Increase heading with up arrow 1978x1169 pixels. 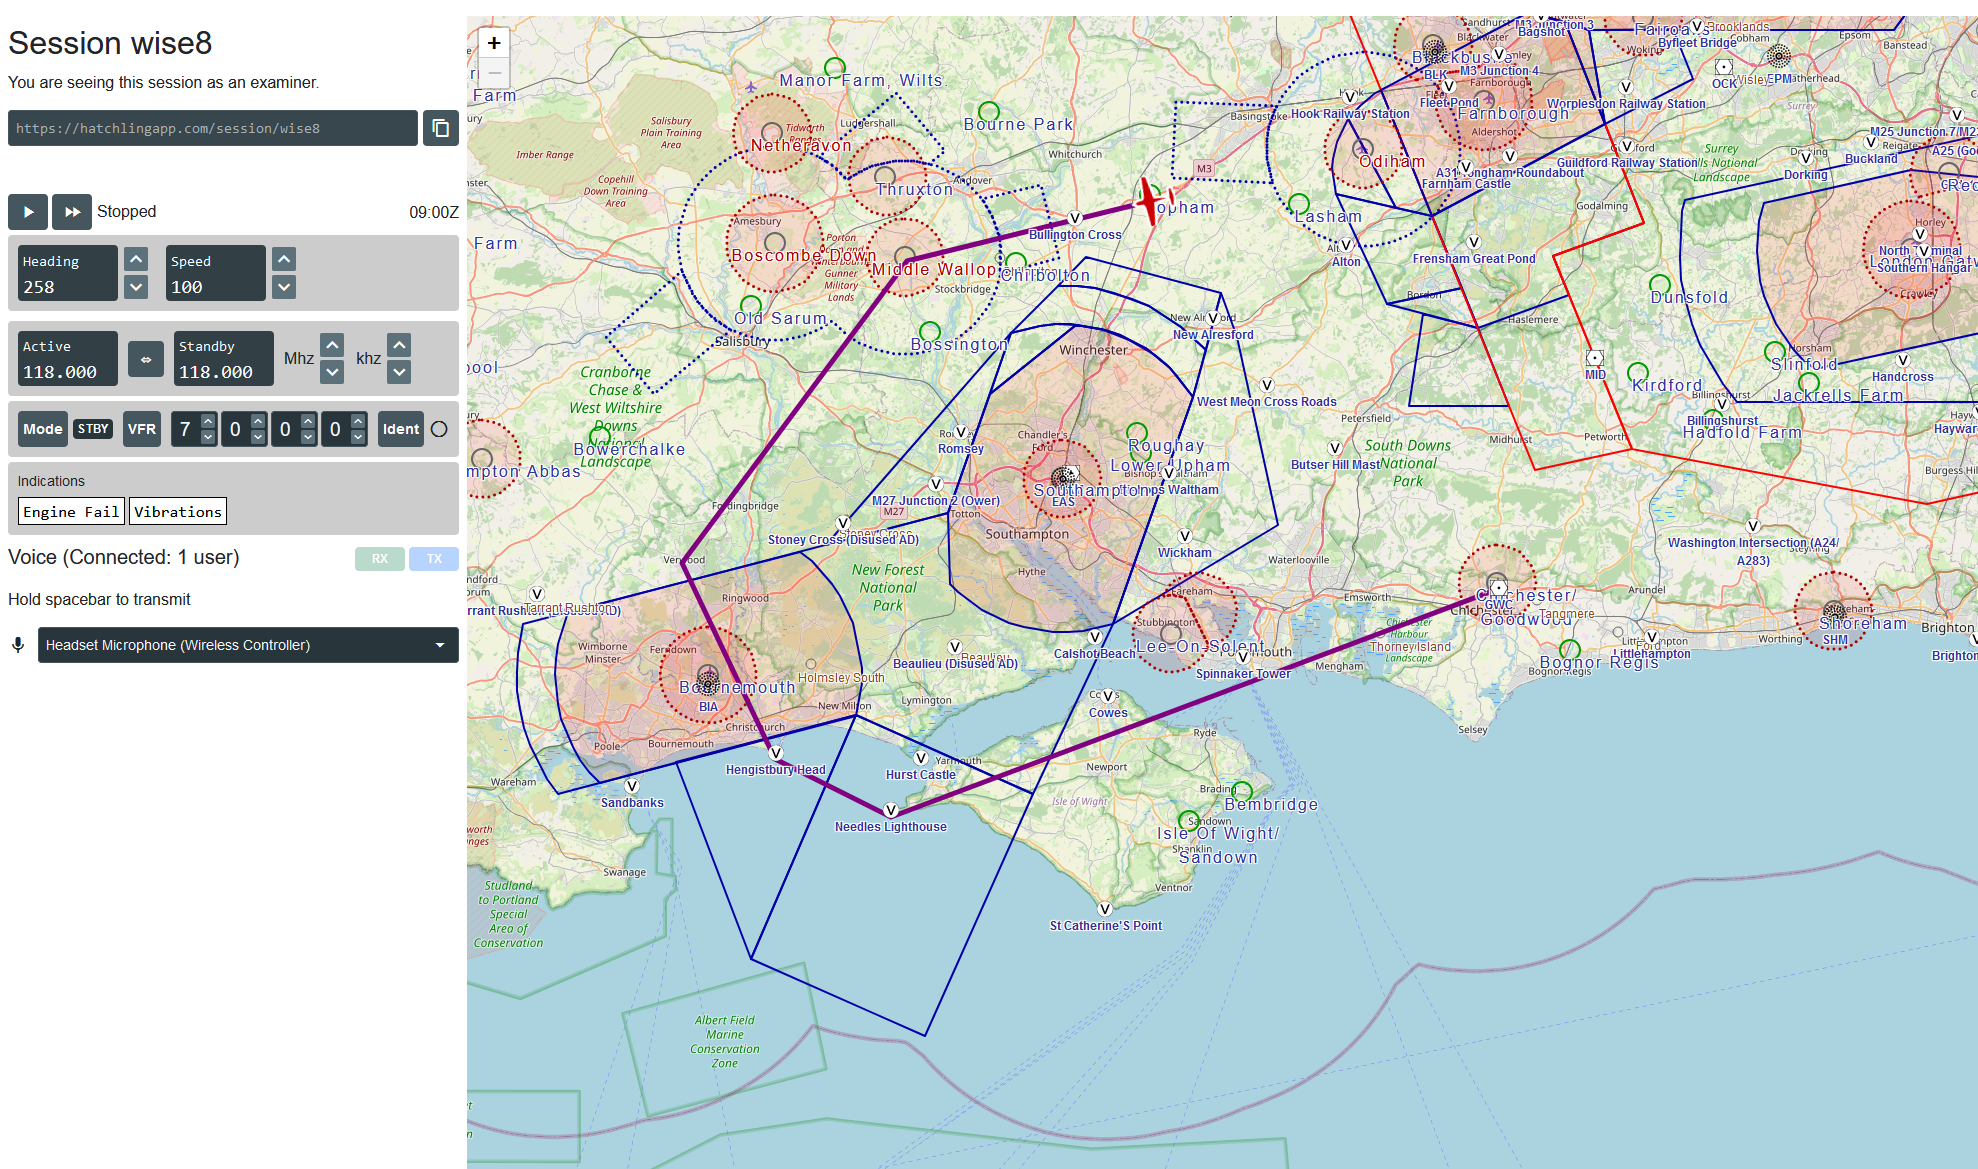tap(137, 260)
